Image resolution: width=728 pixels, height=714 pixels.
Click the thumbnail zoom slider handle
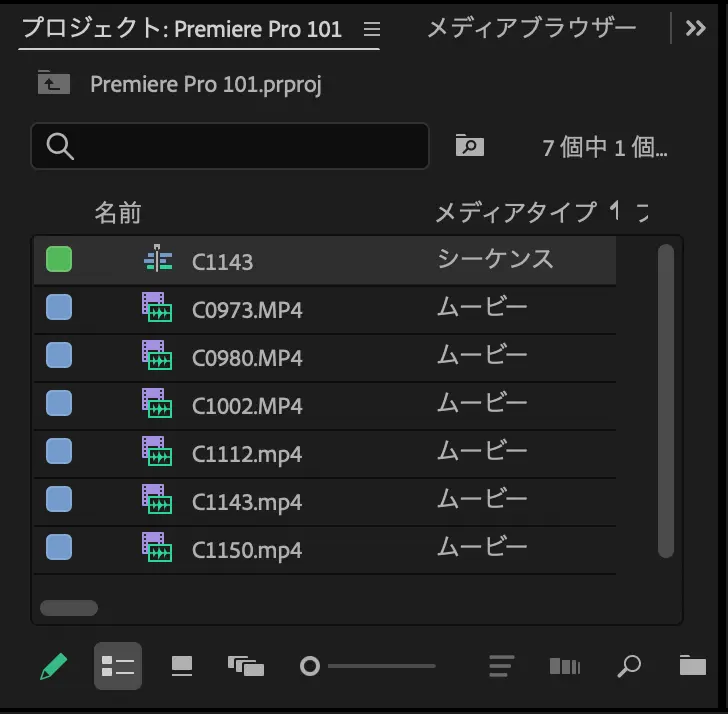click(x=310, y=666)
